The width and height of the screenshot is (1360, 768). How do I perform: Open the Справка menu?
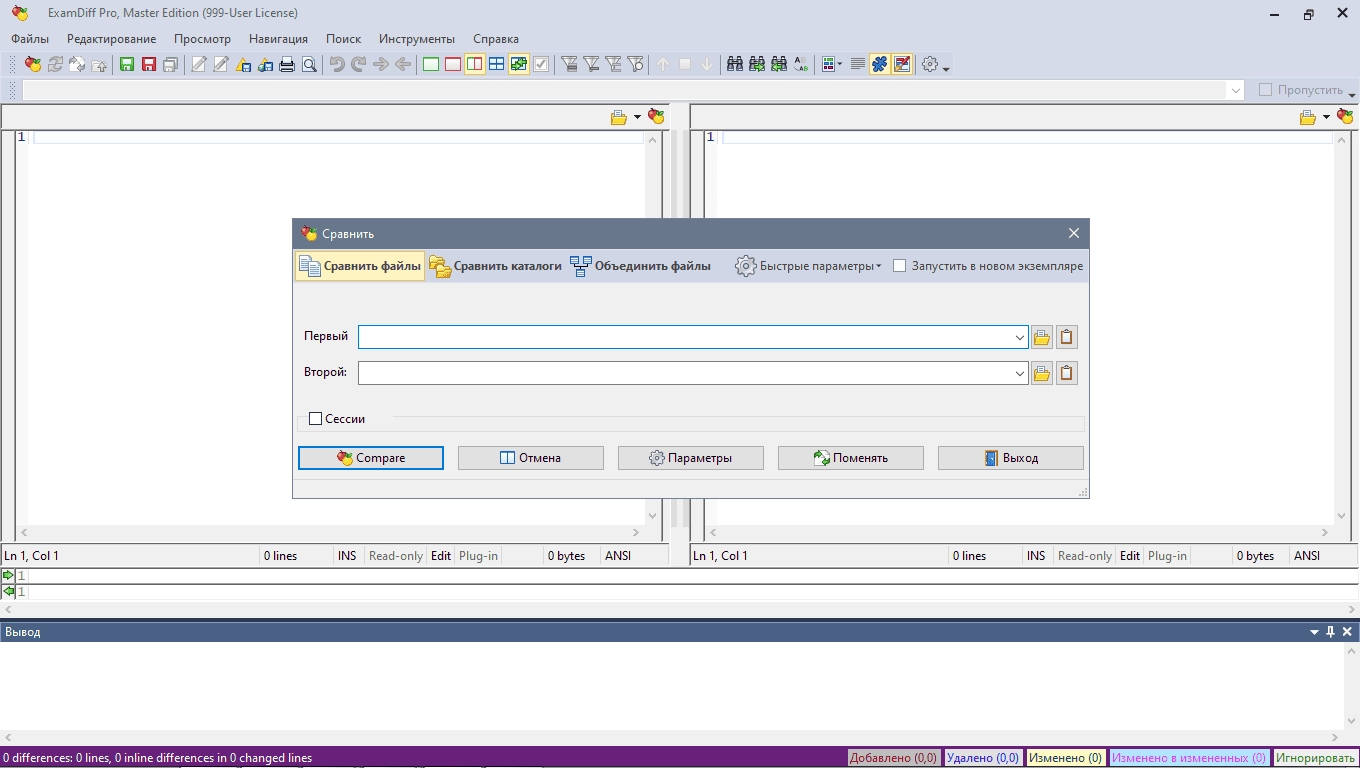click(496, 39)
